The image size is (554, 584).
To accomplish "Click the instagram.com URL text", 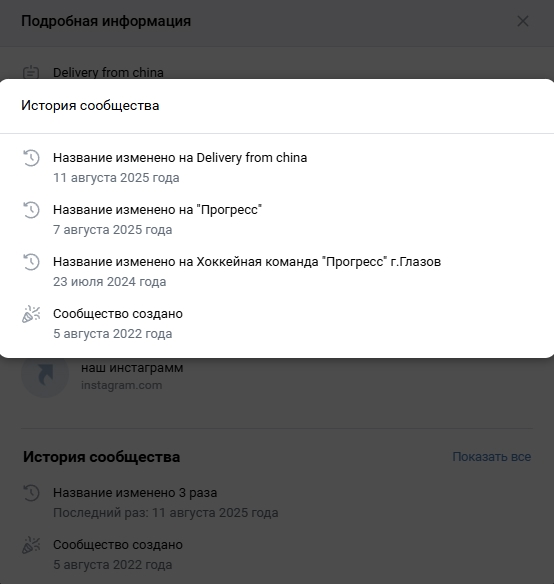I will [x=121, y=385].
